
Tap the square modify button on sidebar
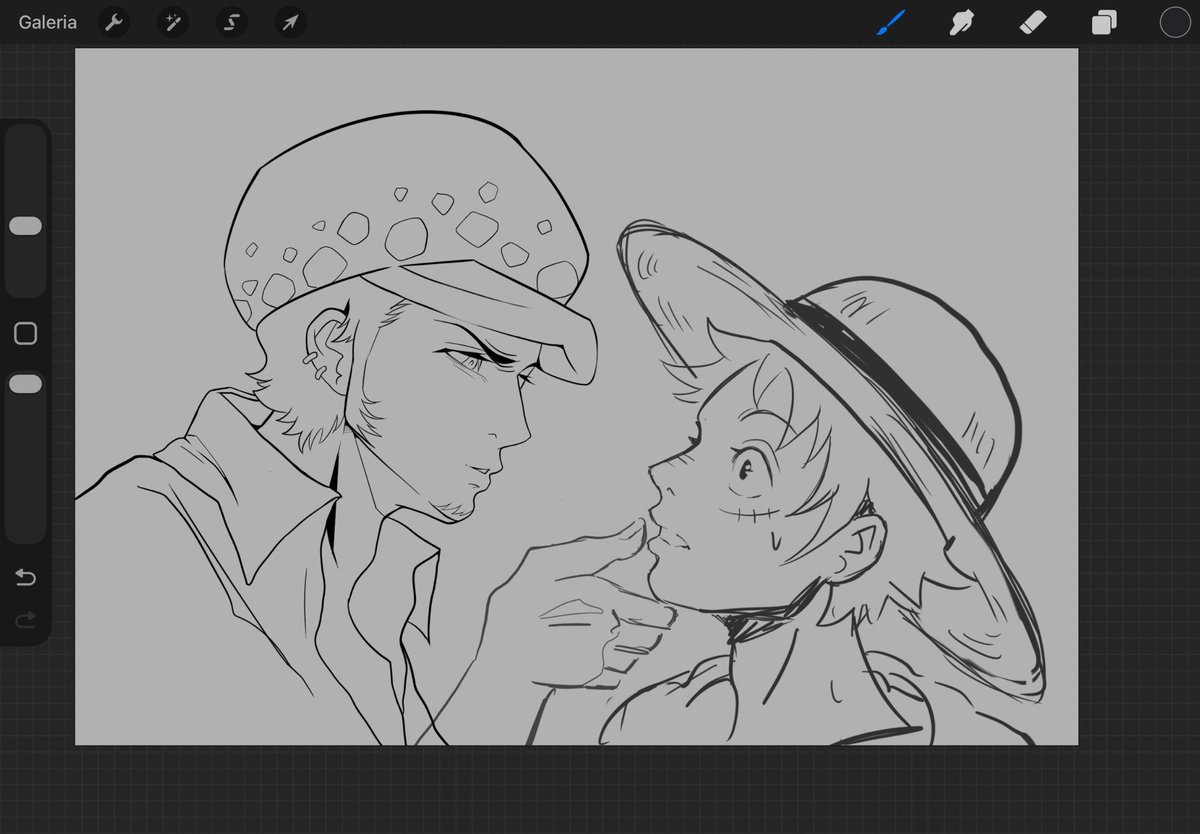pos(25,333)
